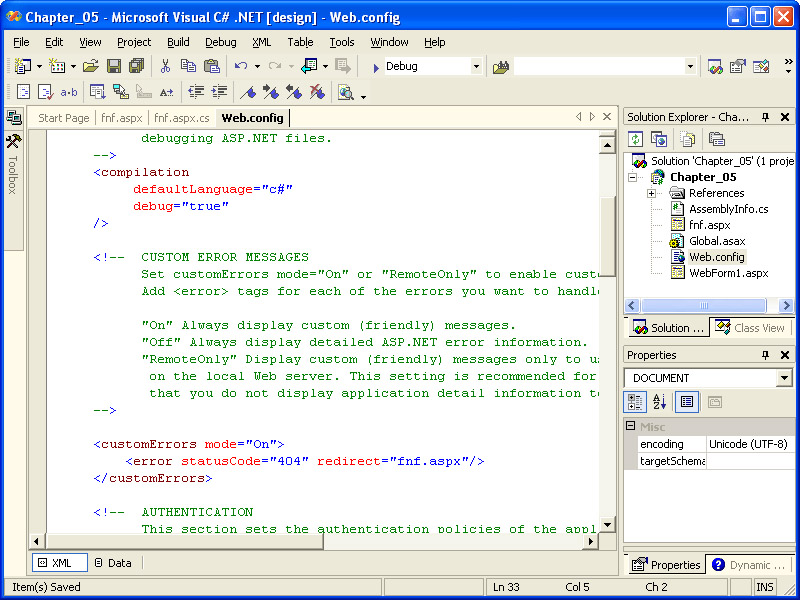Pin the Solution Explorer panel
The height and width of the screenshot is (600, 800).
pyautogui.click(x=766, y=117)
